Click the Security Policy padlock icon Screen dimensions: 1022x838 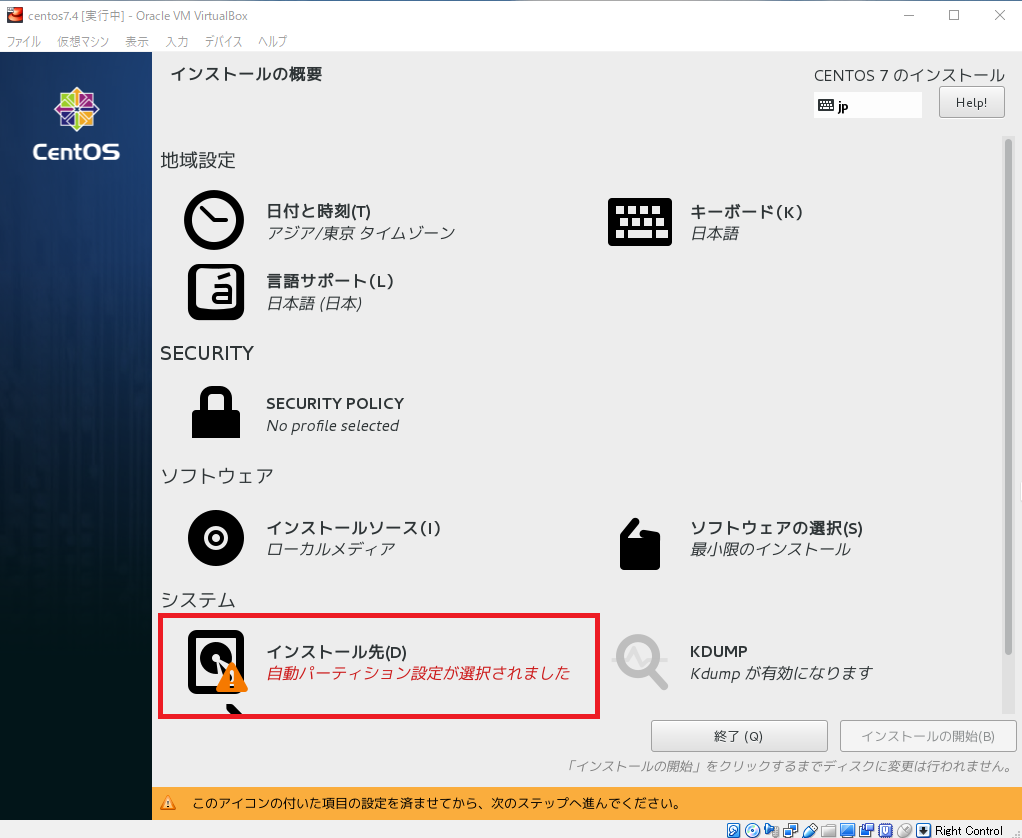click(x=216, y=413)
